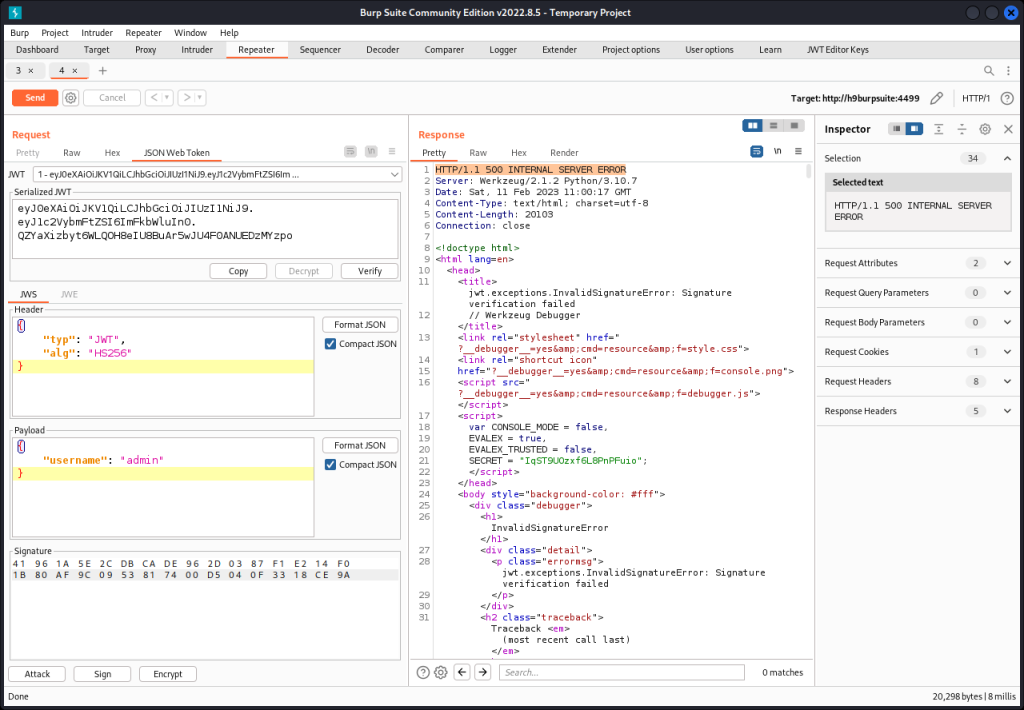Click the Inspector collapse-all sections icon
This screenshot has height=710, width=1024.
pos(961,129)
